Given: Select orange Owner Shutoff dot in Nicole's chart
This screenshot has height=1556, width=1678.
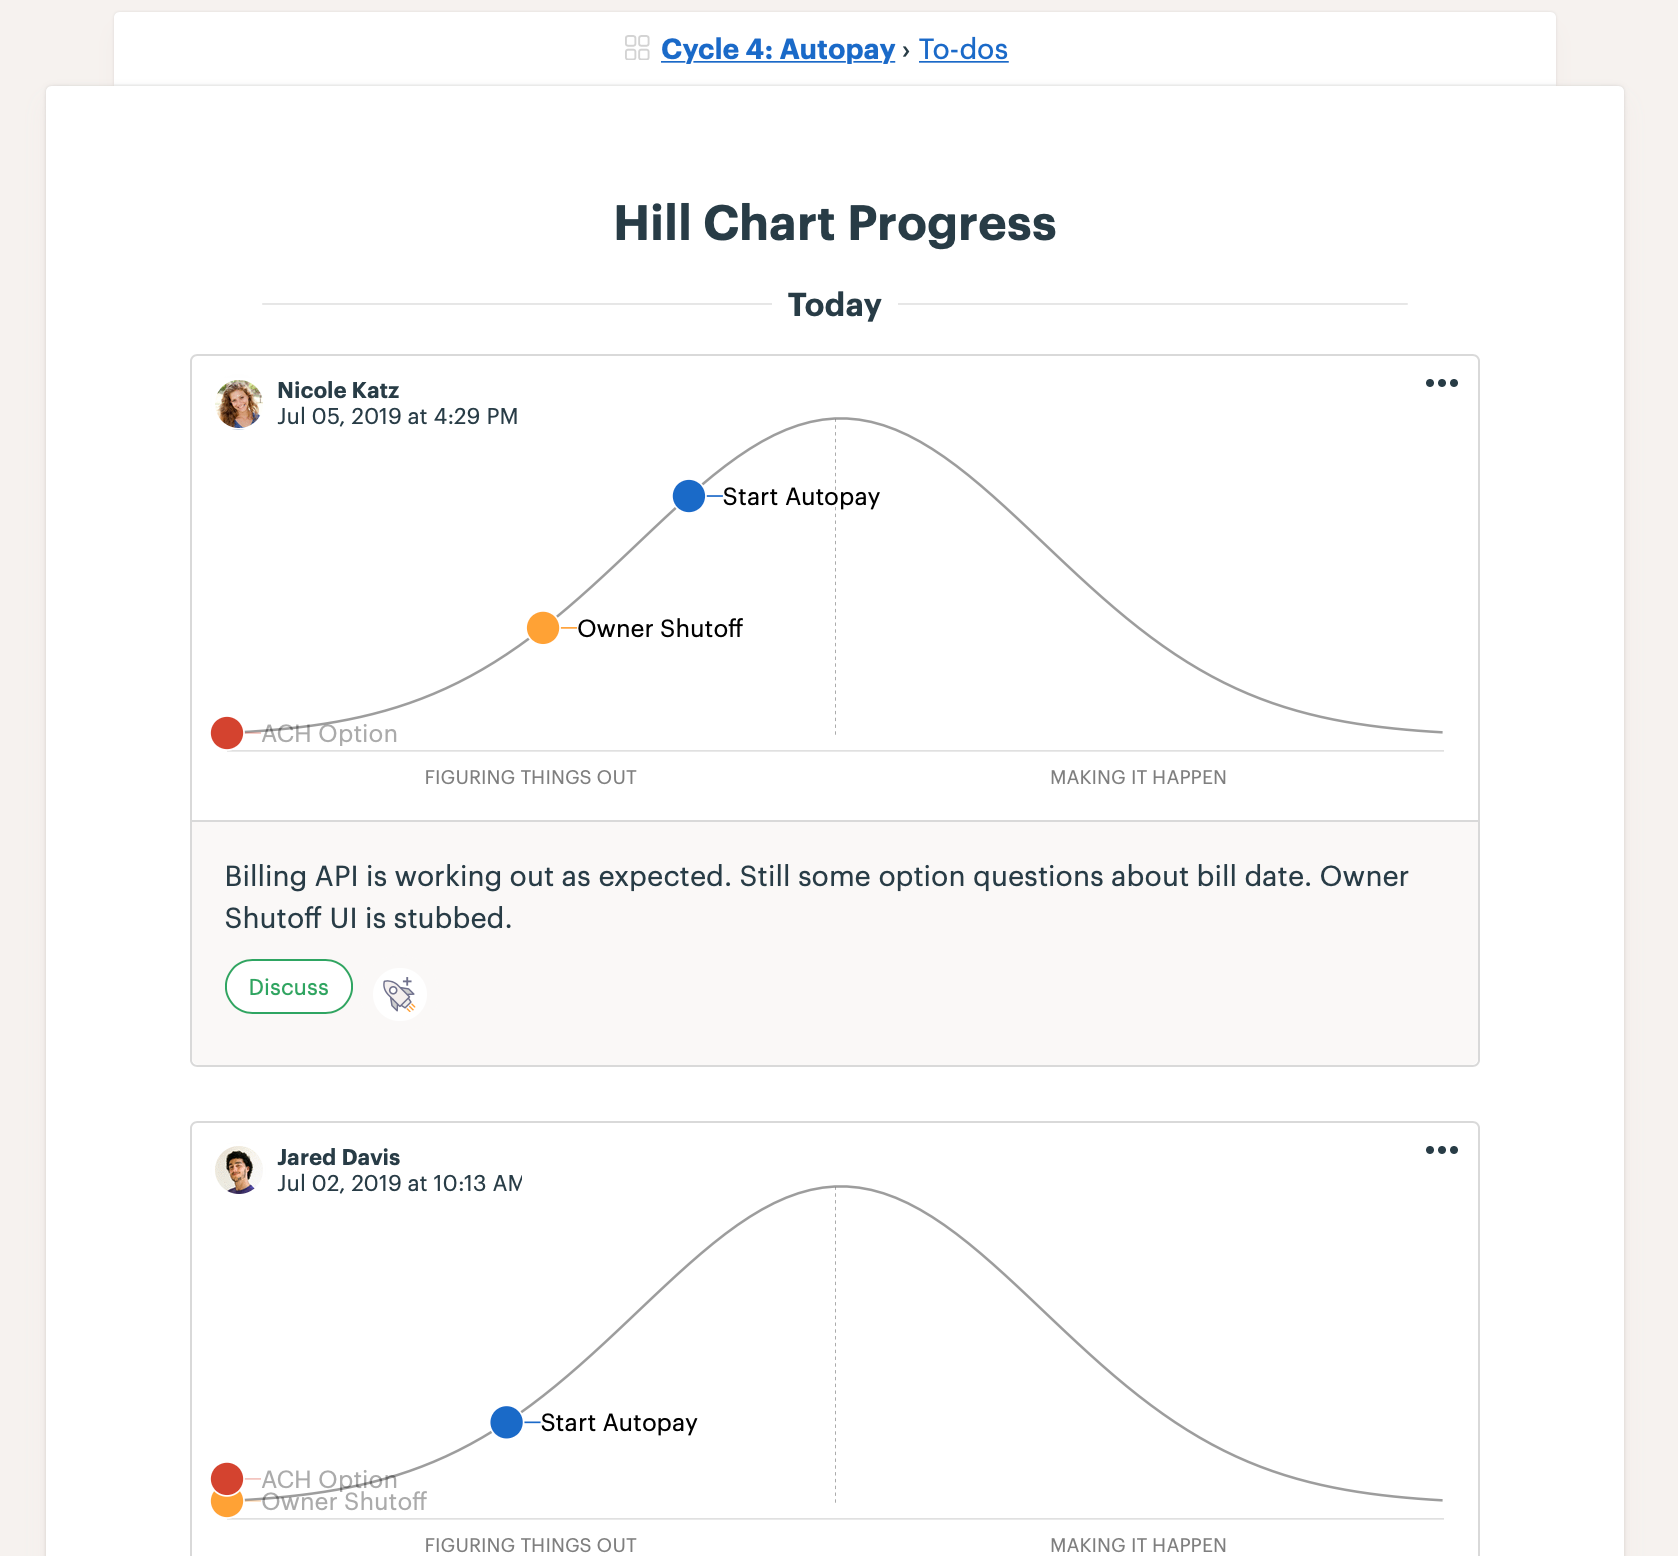Looking at the screenshot, I should pos(543,628).
